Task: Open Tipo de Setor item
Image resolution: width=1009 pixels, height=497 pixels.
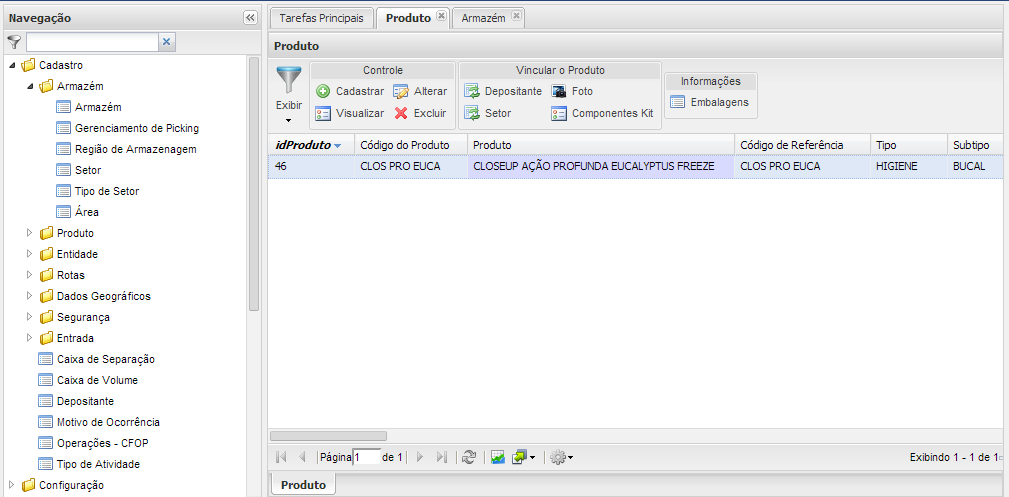Action: (x=97, y=191)
